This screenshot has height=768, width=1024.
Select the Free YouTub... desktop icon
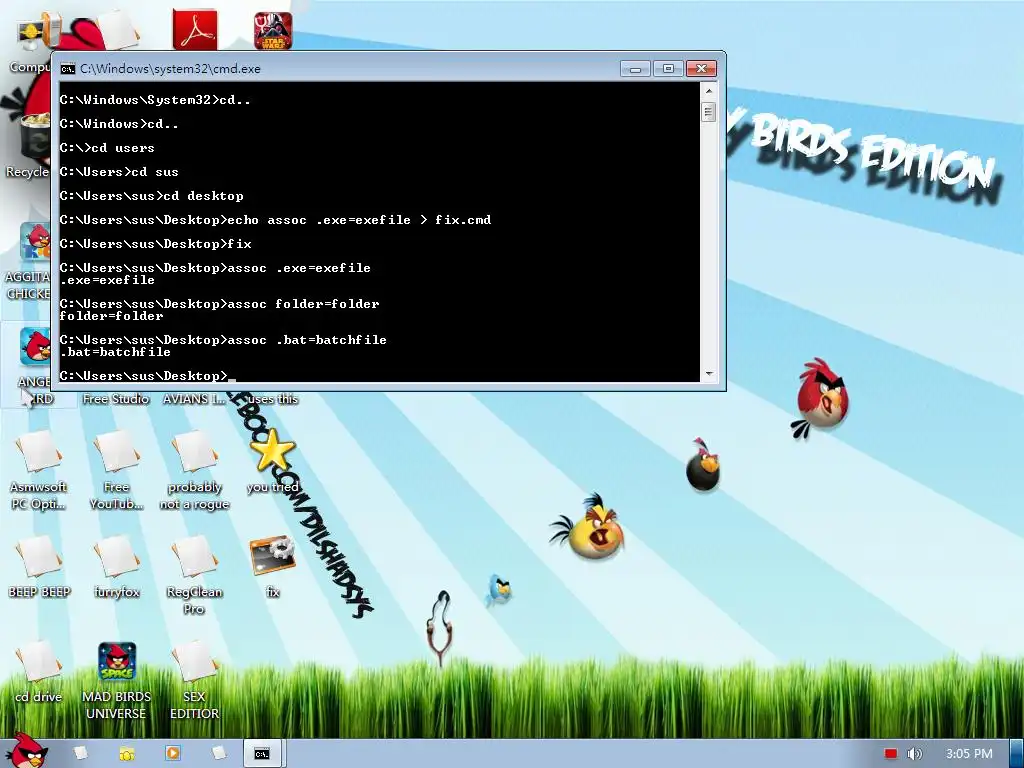tap(116, 470)
